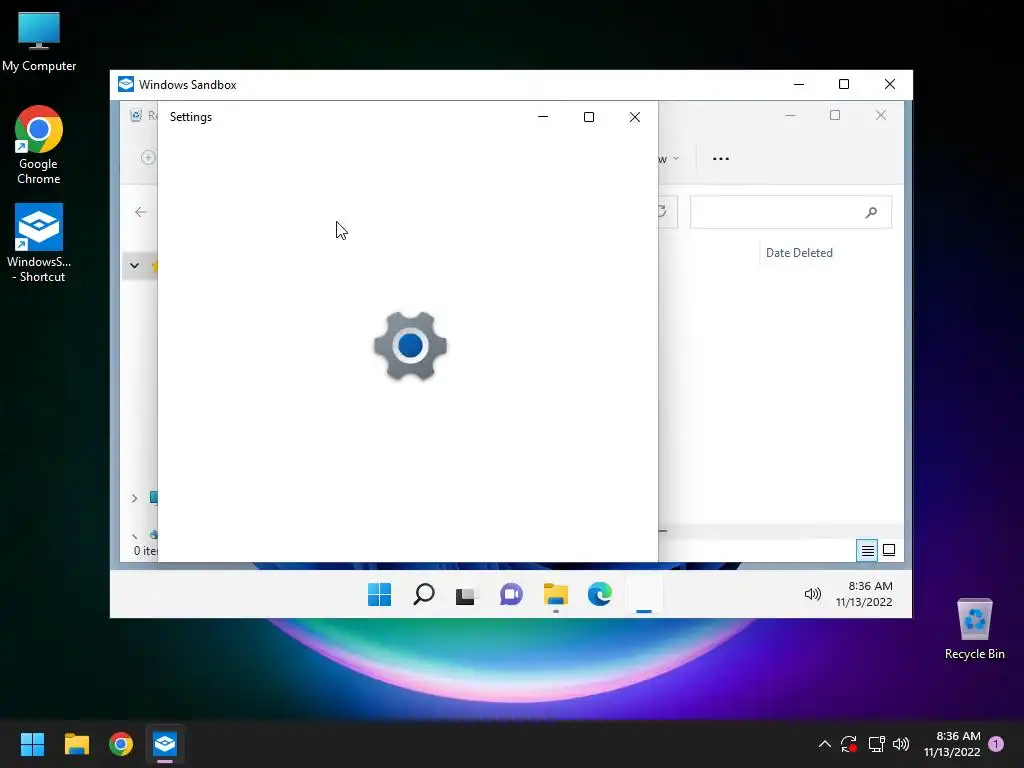
Task: Open Chrome from the host taskbar
Action: [121, 744]
